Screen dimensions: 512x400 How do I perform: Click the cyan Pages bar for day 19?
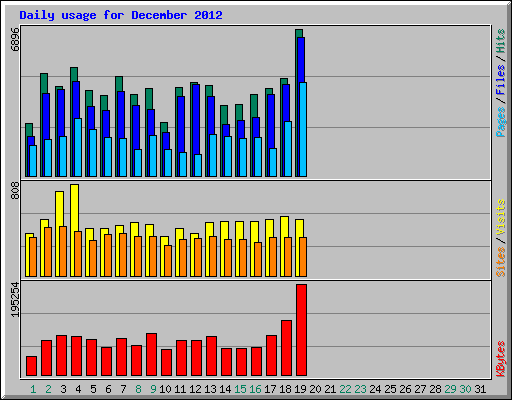(303, 129)
